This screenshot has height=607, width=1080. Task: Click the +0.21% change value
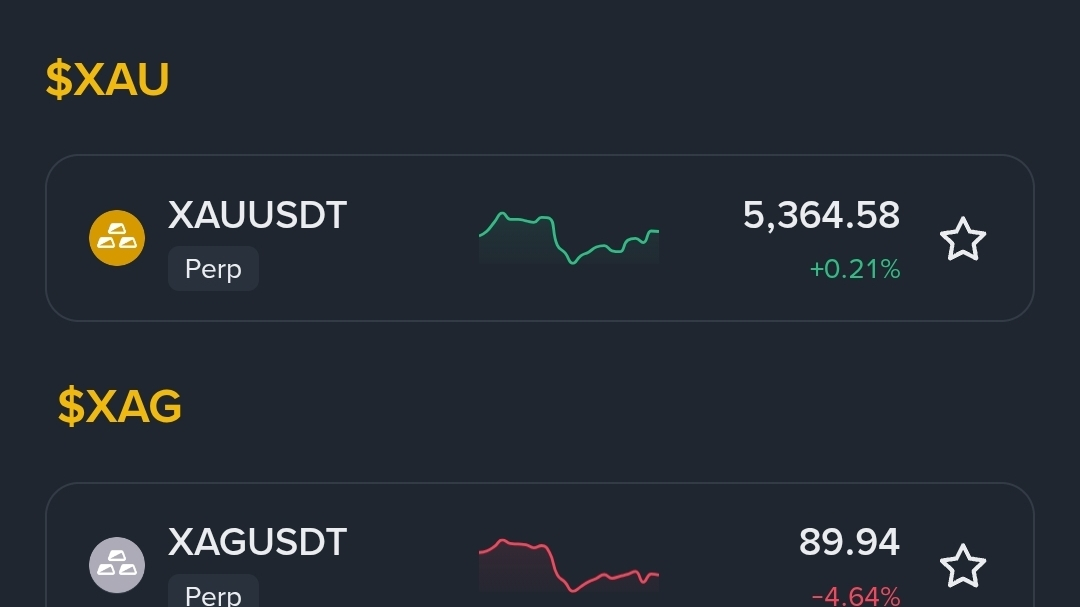pos(855,269)
